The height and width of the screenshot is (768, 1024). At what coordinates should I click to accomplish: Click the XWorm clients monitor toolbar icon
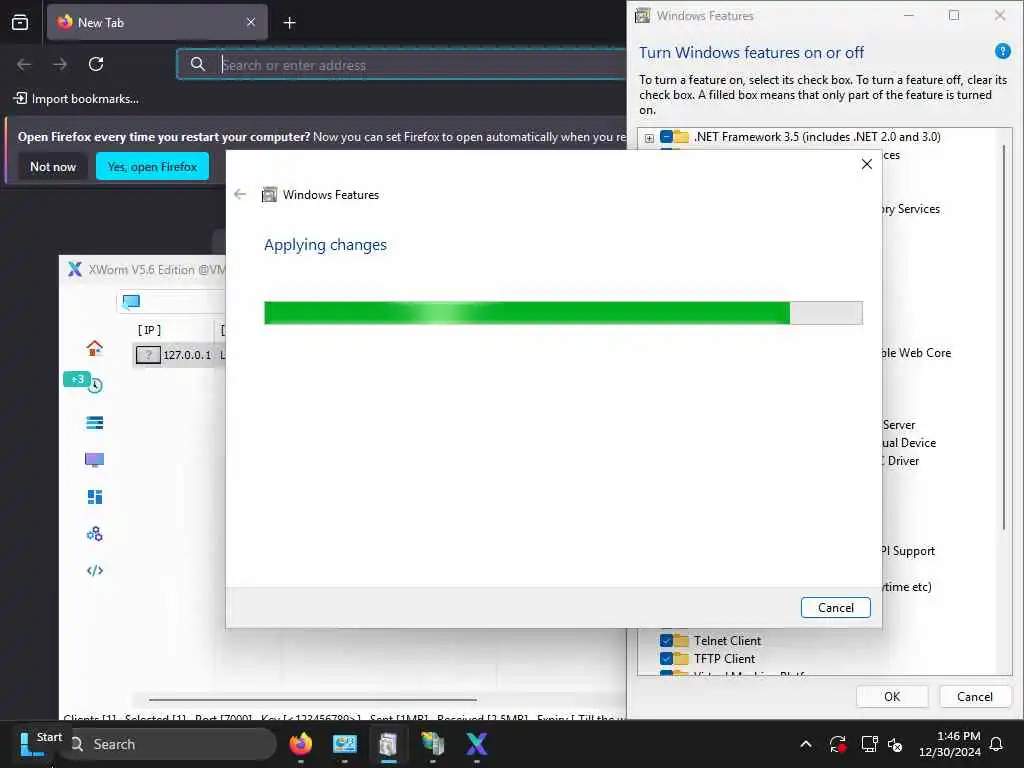coord(131,302)
